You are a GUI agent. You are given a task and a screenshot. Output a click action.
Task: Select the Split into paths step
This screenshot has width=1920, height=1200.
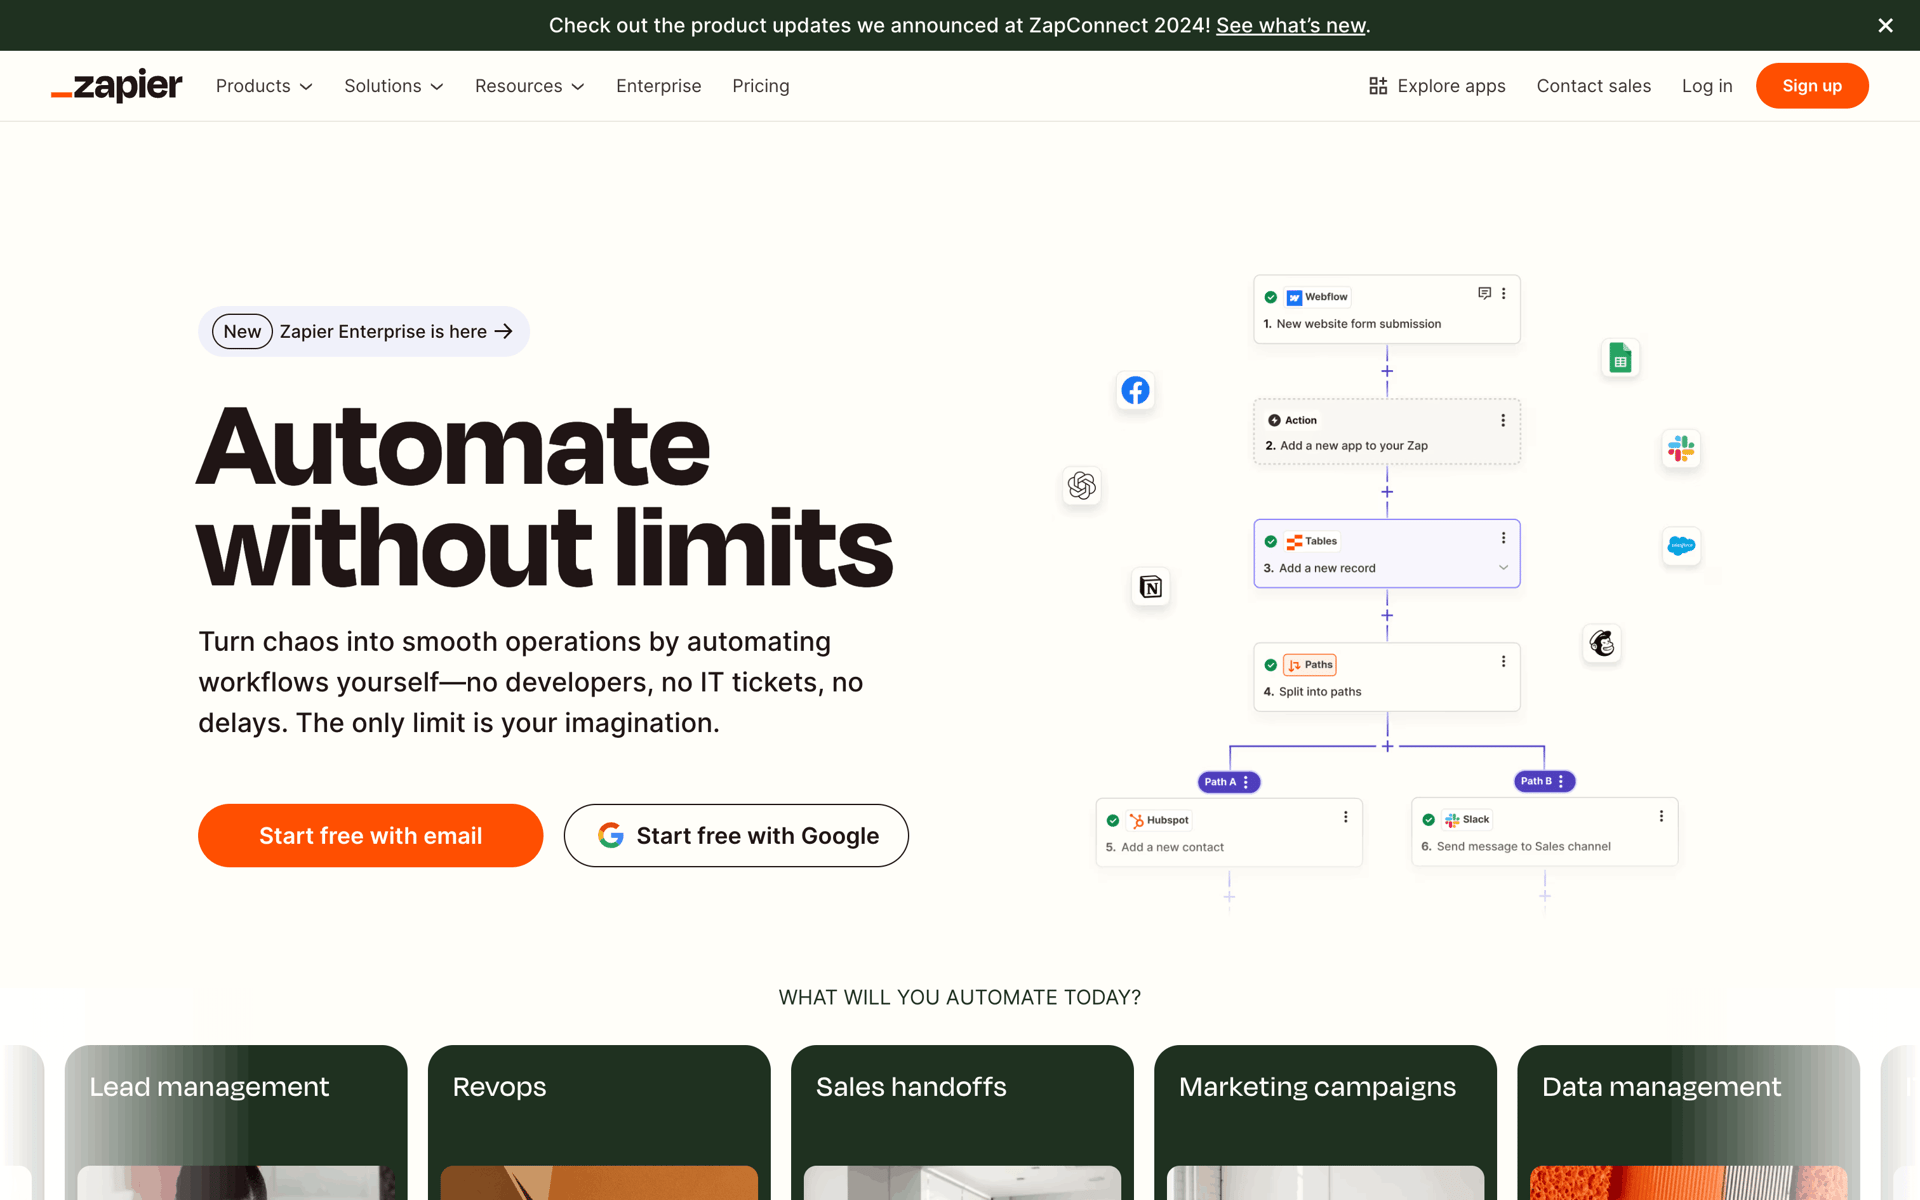(x=1387, y=677)
